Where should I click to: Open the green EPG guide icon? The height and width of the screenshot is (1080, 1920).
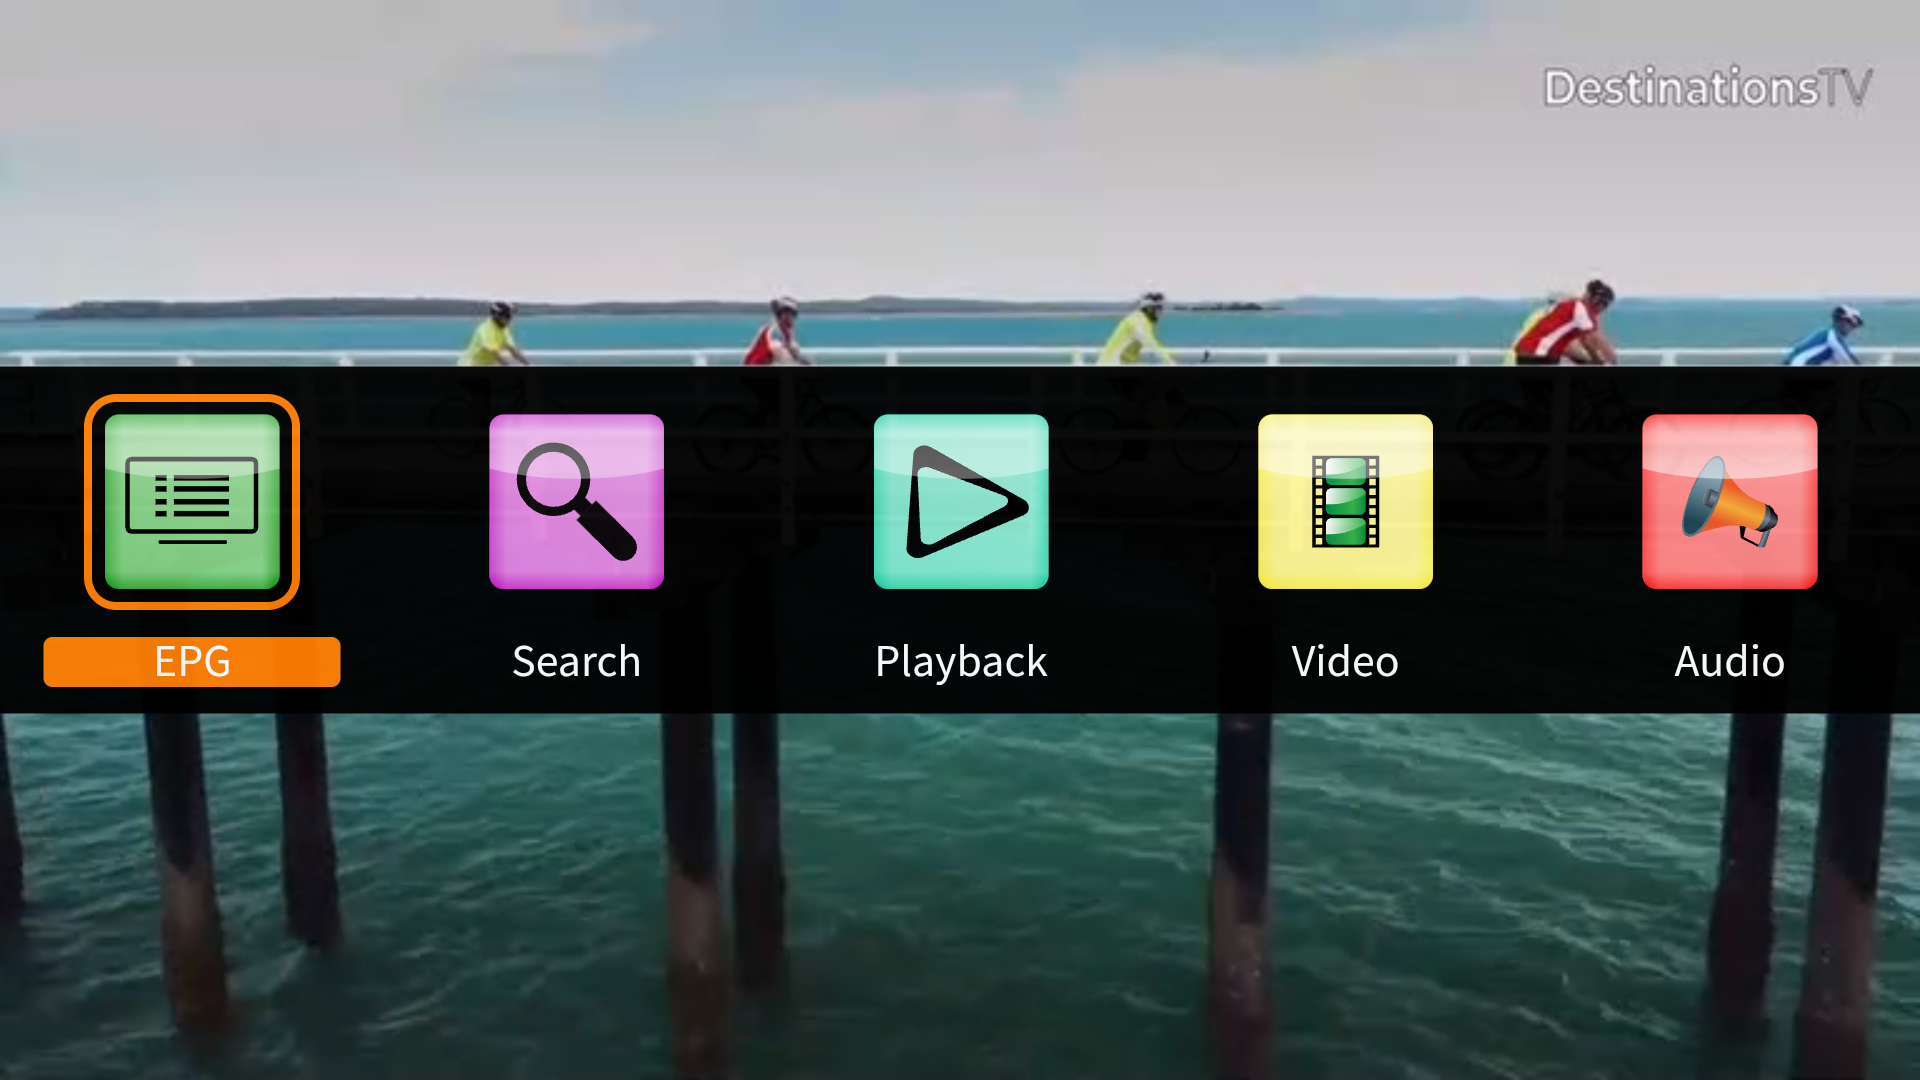[192, 501]
